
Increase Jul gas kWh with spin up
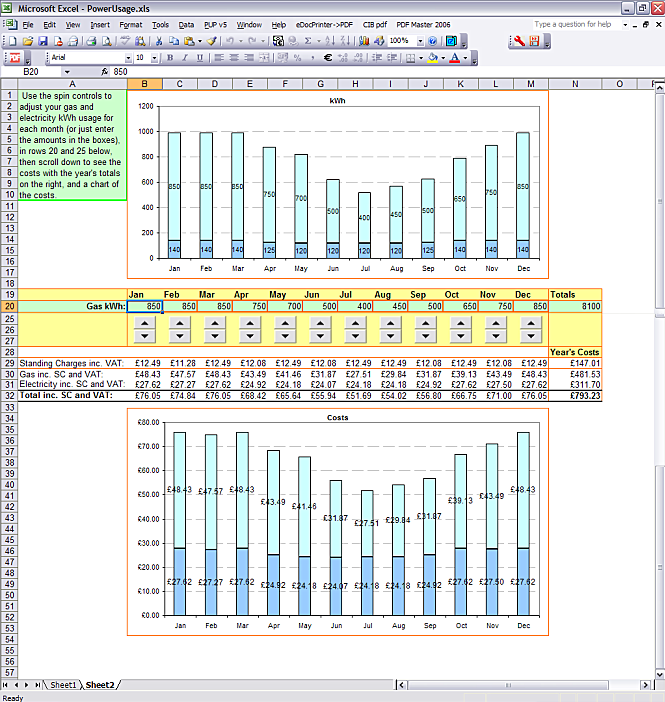(x=356, y=323)
